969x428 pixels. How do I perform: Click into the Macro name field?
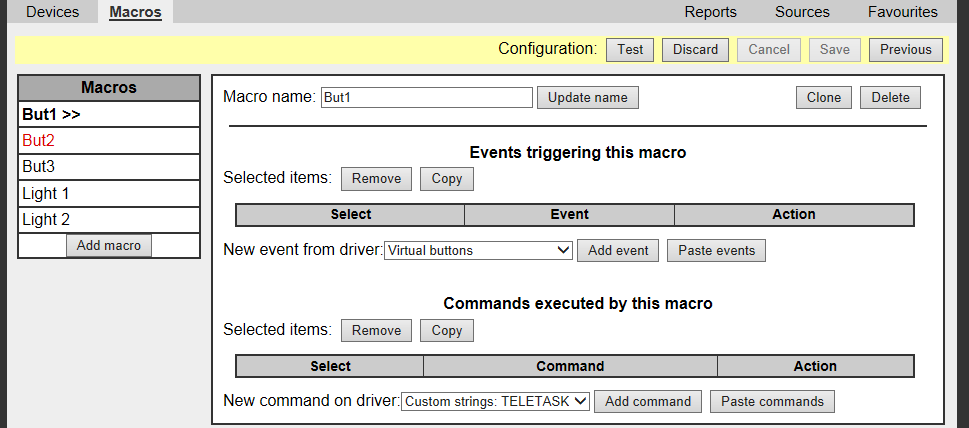click(426, 98)
